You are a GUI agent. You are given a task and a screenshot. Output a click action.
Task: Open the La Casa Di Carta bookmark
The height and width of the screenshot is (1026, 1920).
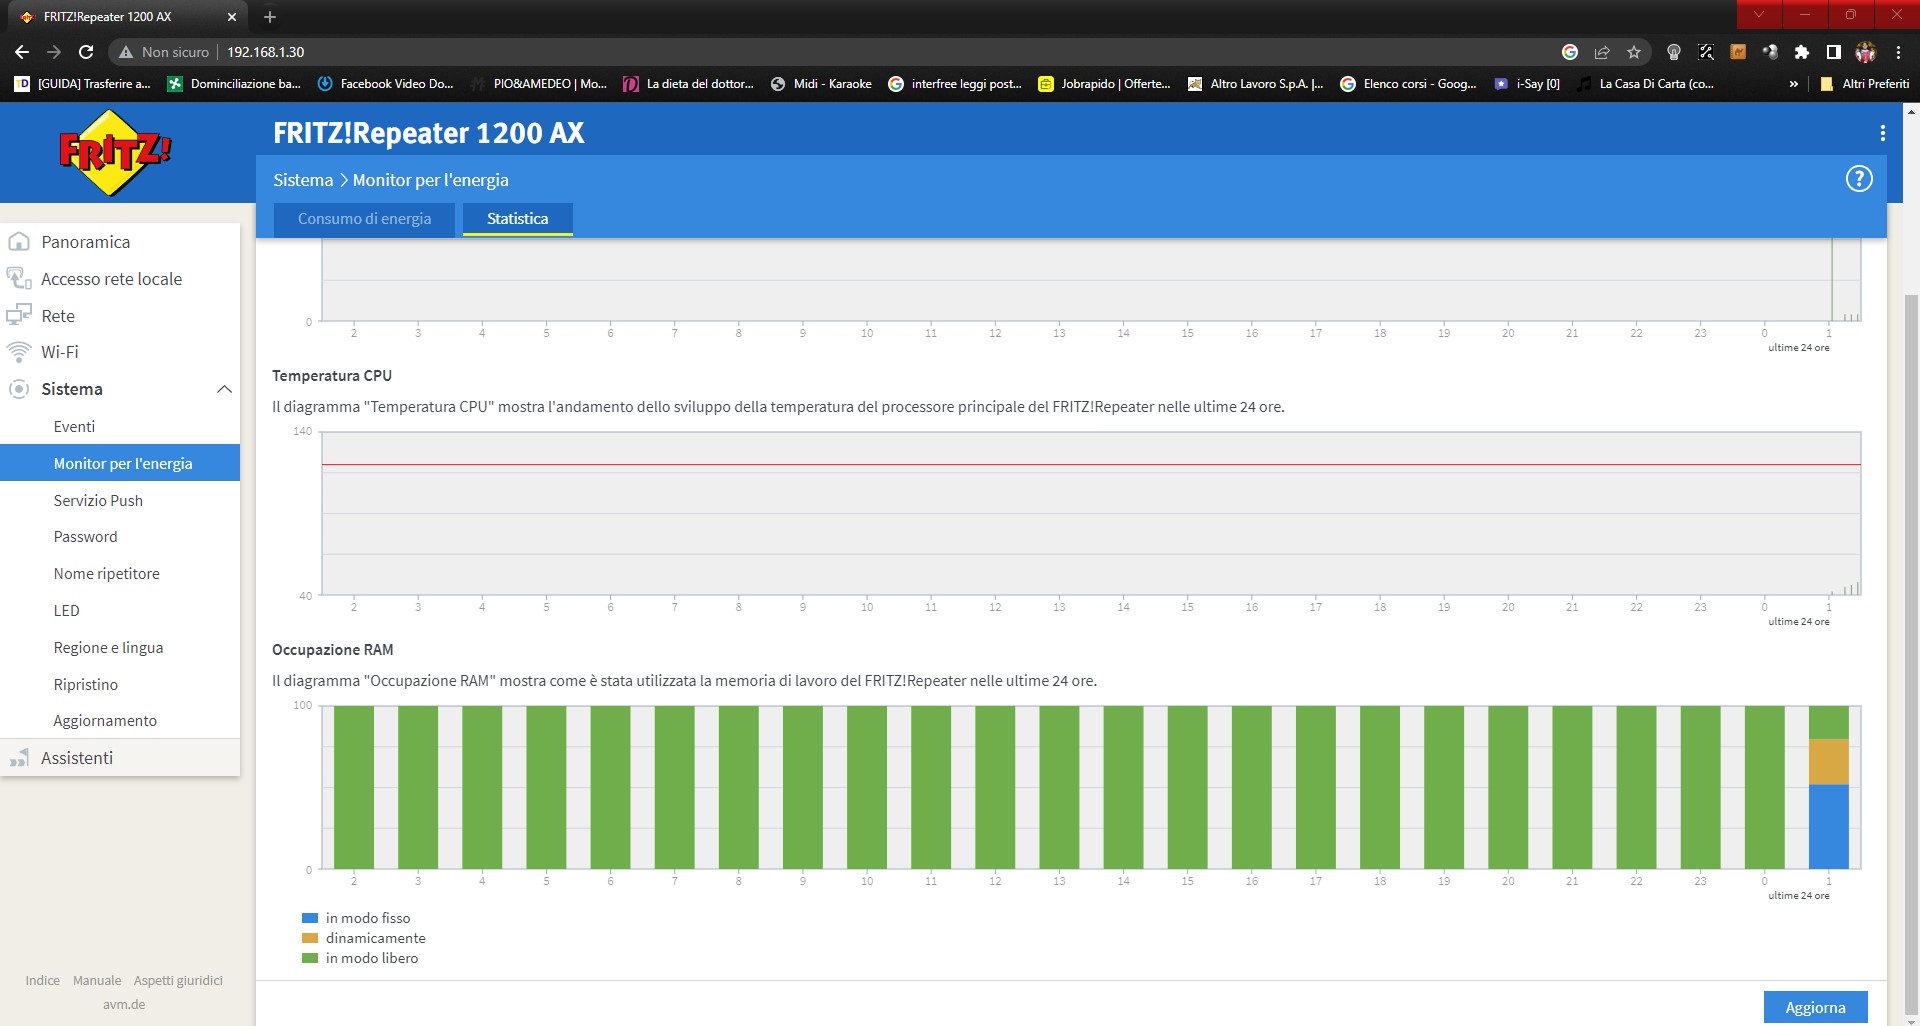[x=1646, y=84]
